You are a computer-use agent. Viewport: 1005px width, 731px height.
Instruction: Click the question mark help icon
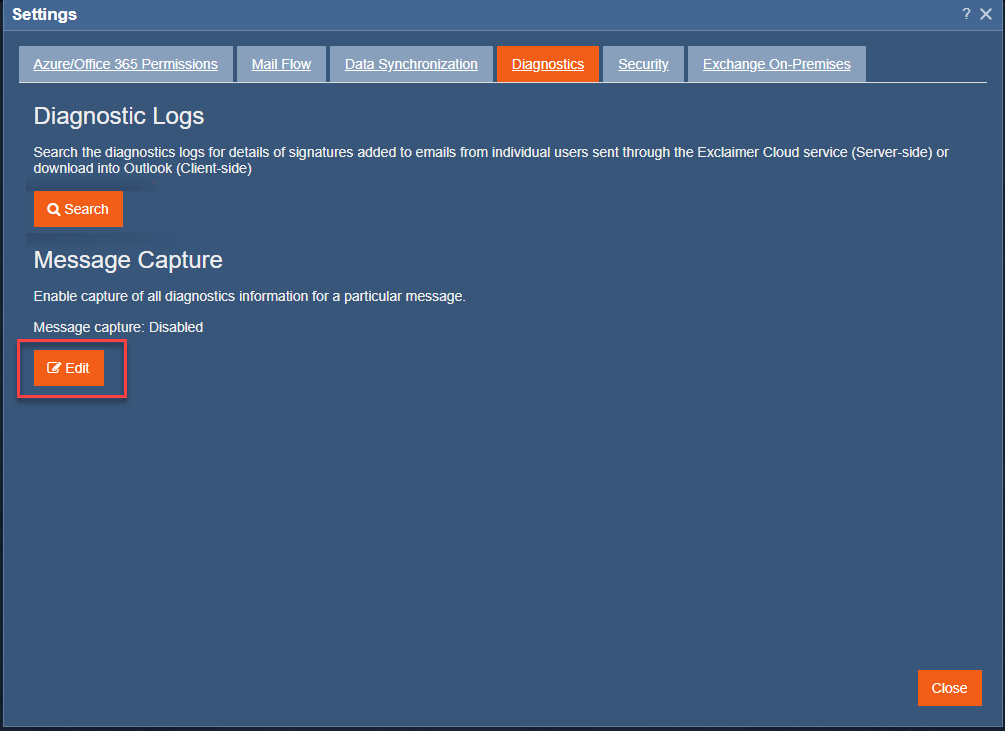966,14
